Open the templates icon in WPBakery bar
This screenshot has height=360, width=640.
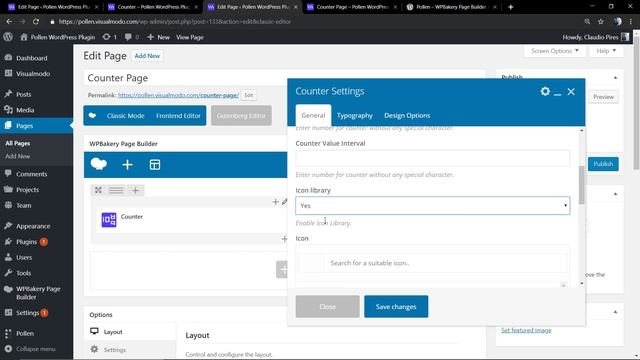coord(155,165)
